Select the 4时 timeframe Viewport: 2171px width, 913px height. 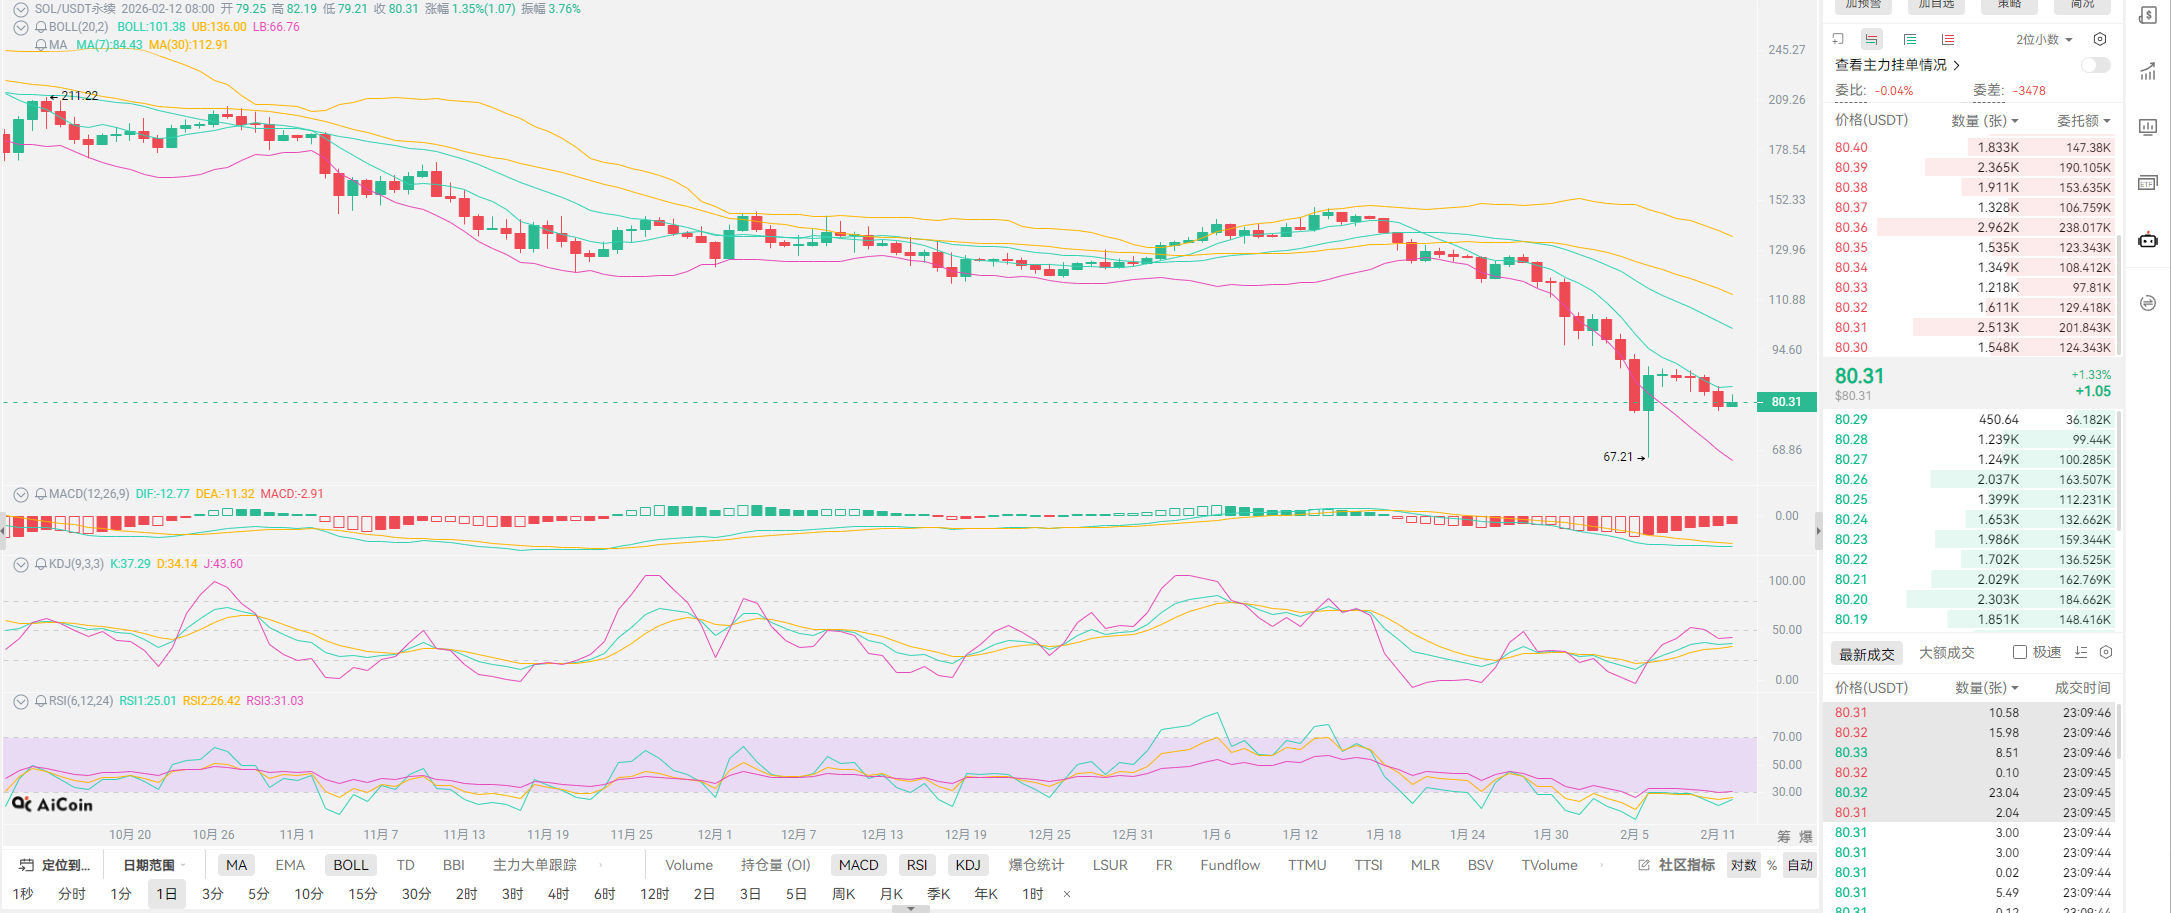pyautogui.click(x=558, y=894)
